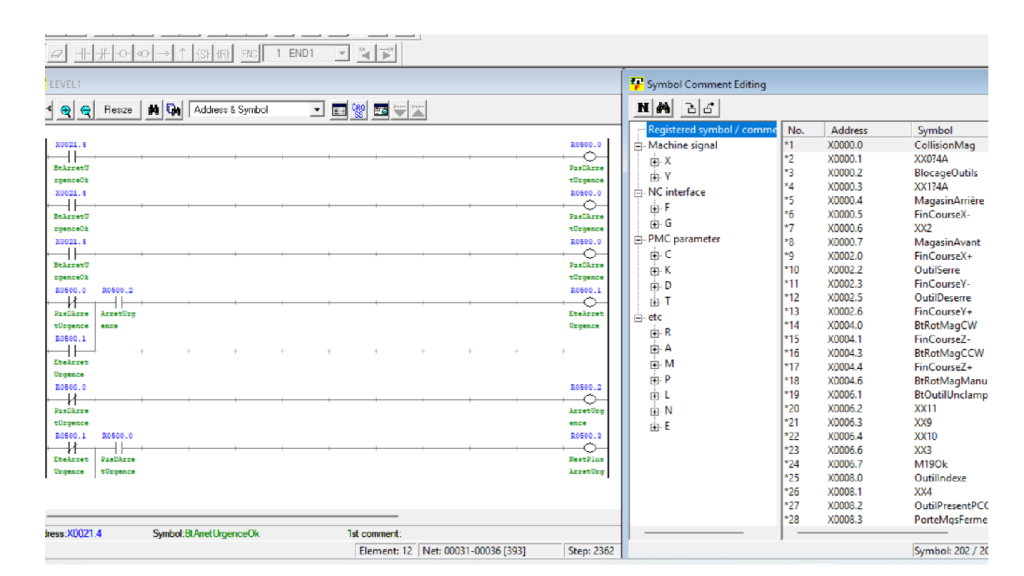The height and width of the screenshot is (576, 1024).
Task: Jump down to next ladder section icon
Action: [400, 110]
